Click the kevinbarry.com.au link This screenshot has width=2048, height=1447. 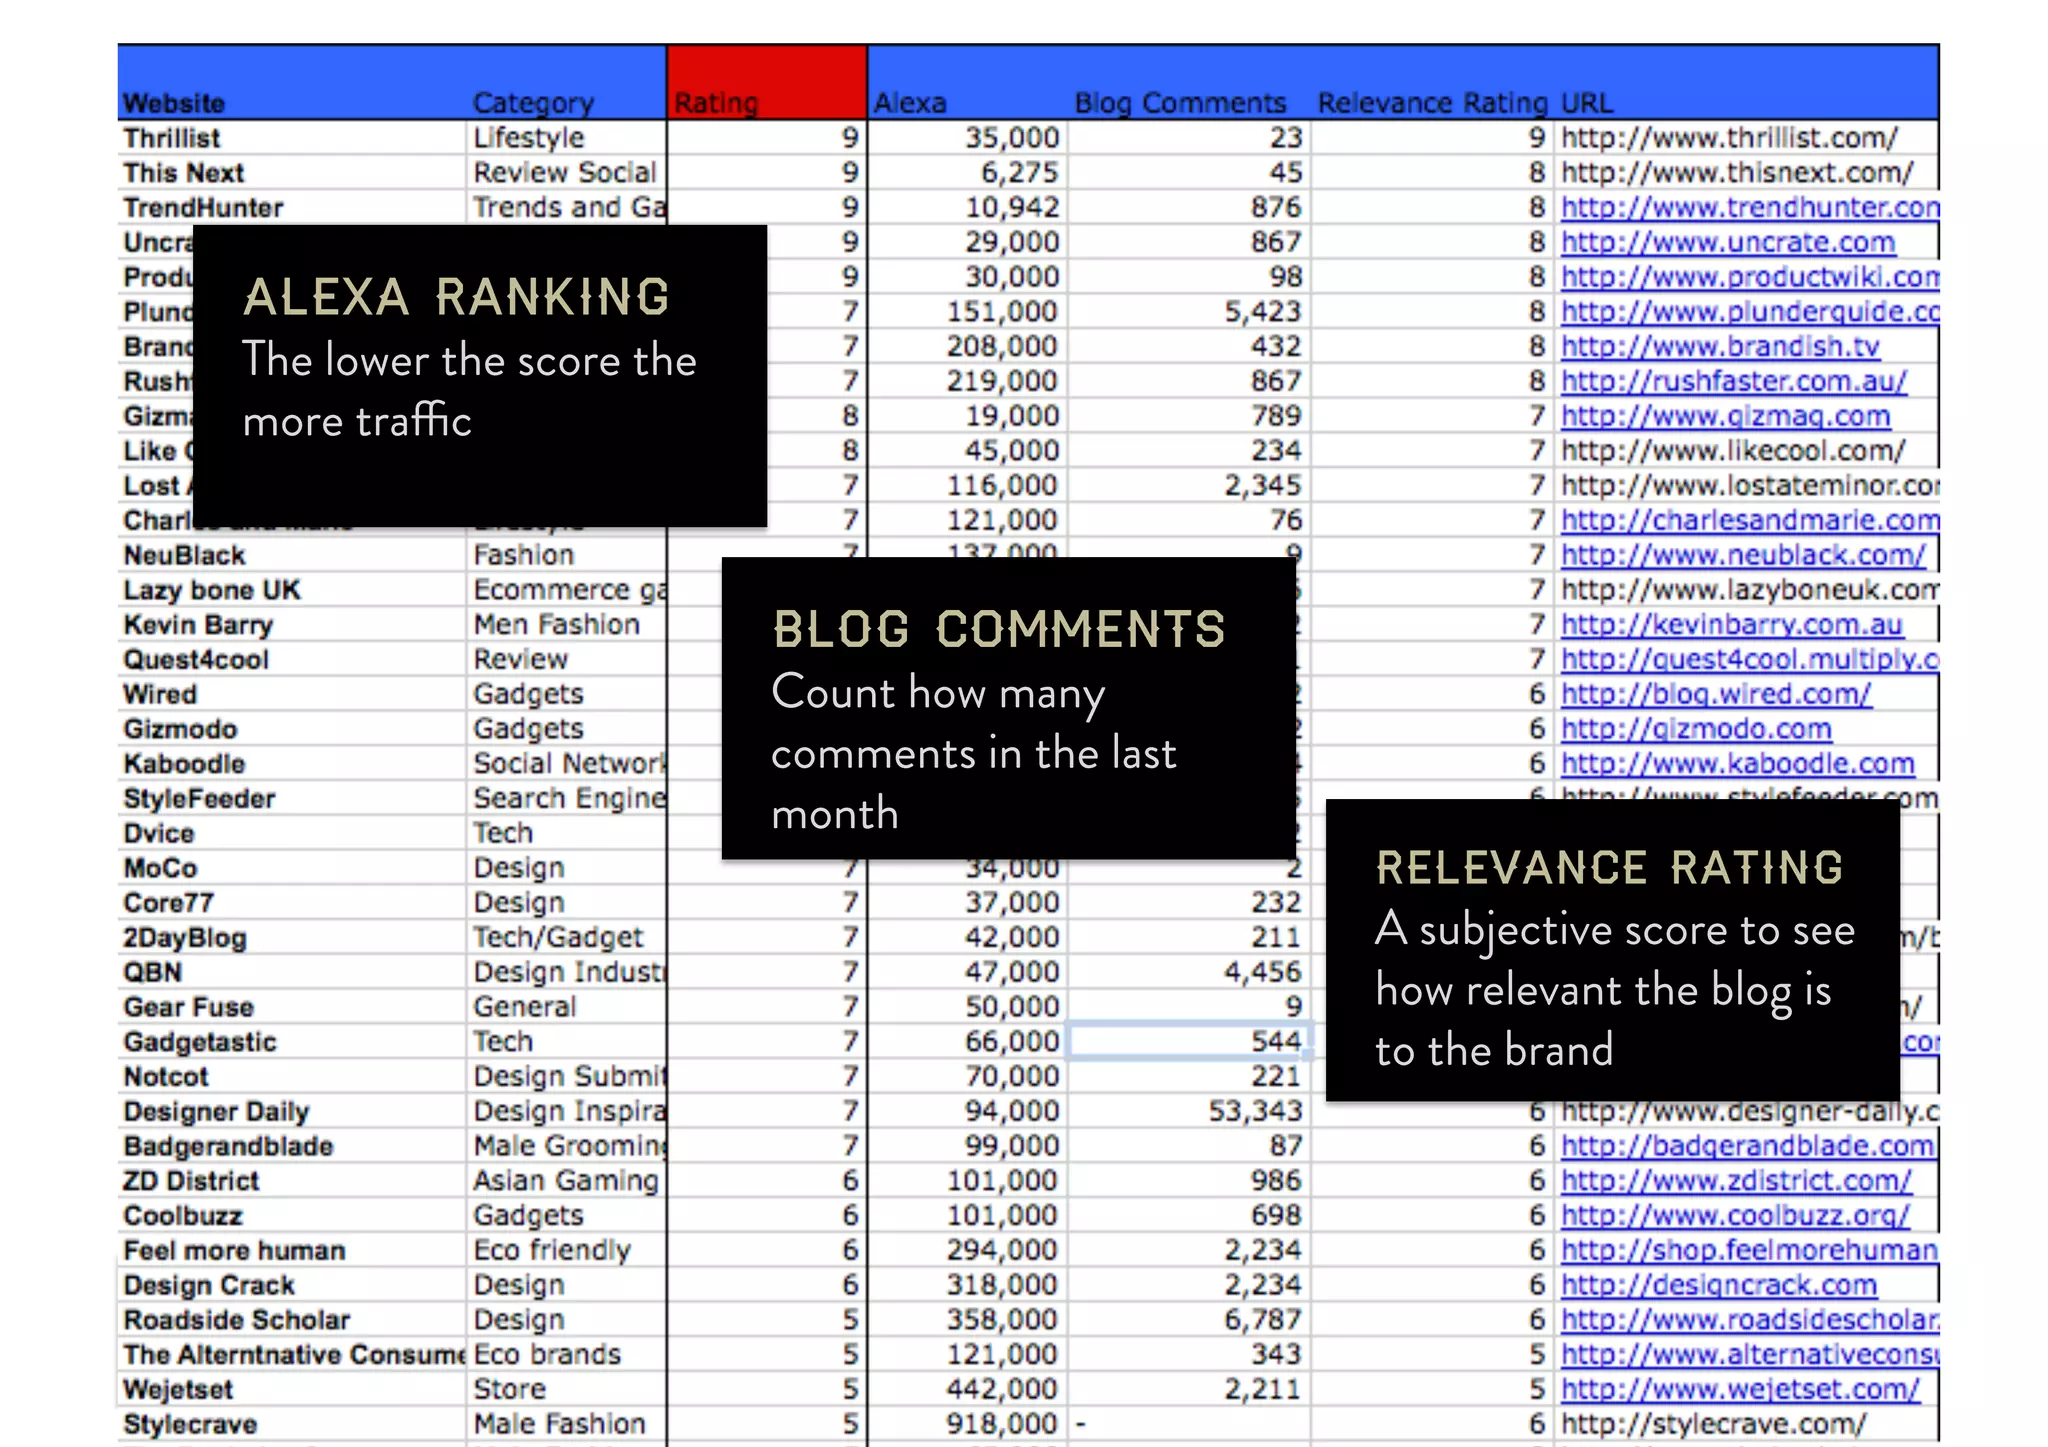[1731, 625]
